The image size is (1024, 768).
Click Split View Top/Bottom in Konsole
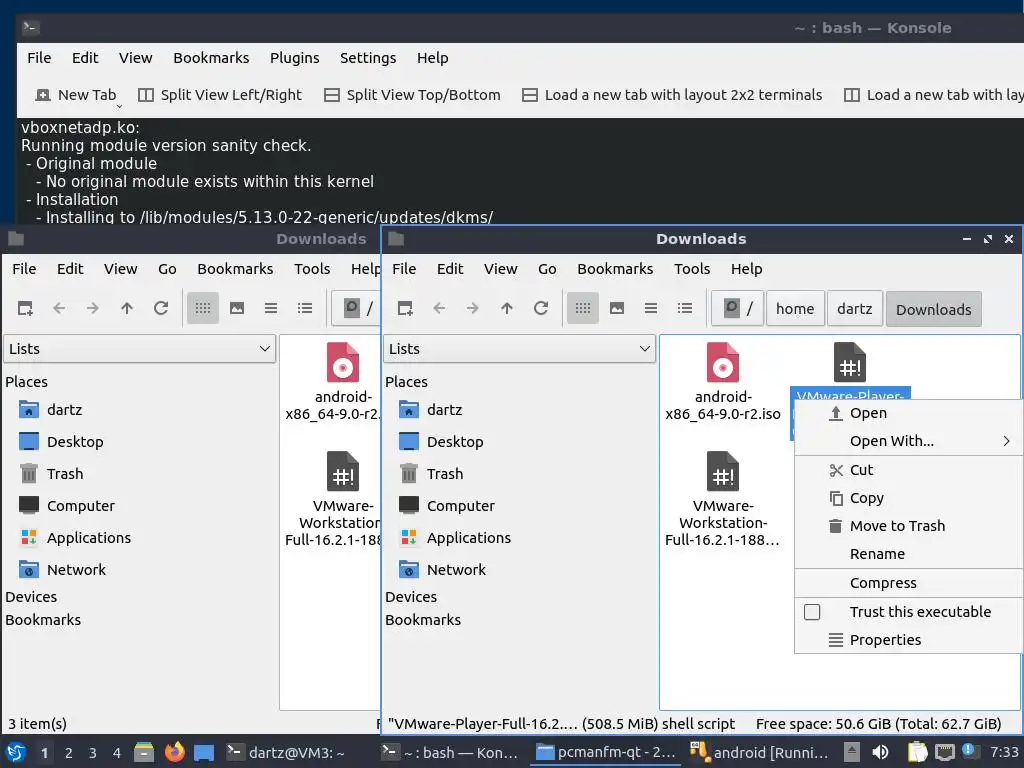(x=413, y=95)
